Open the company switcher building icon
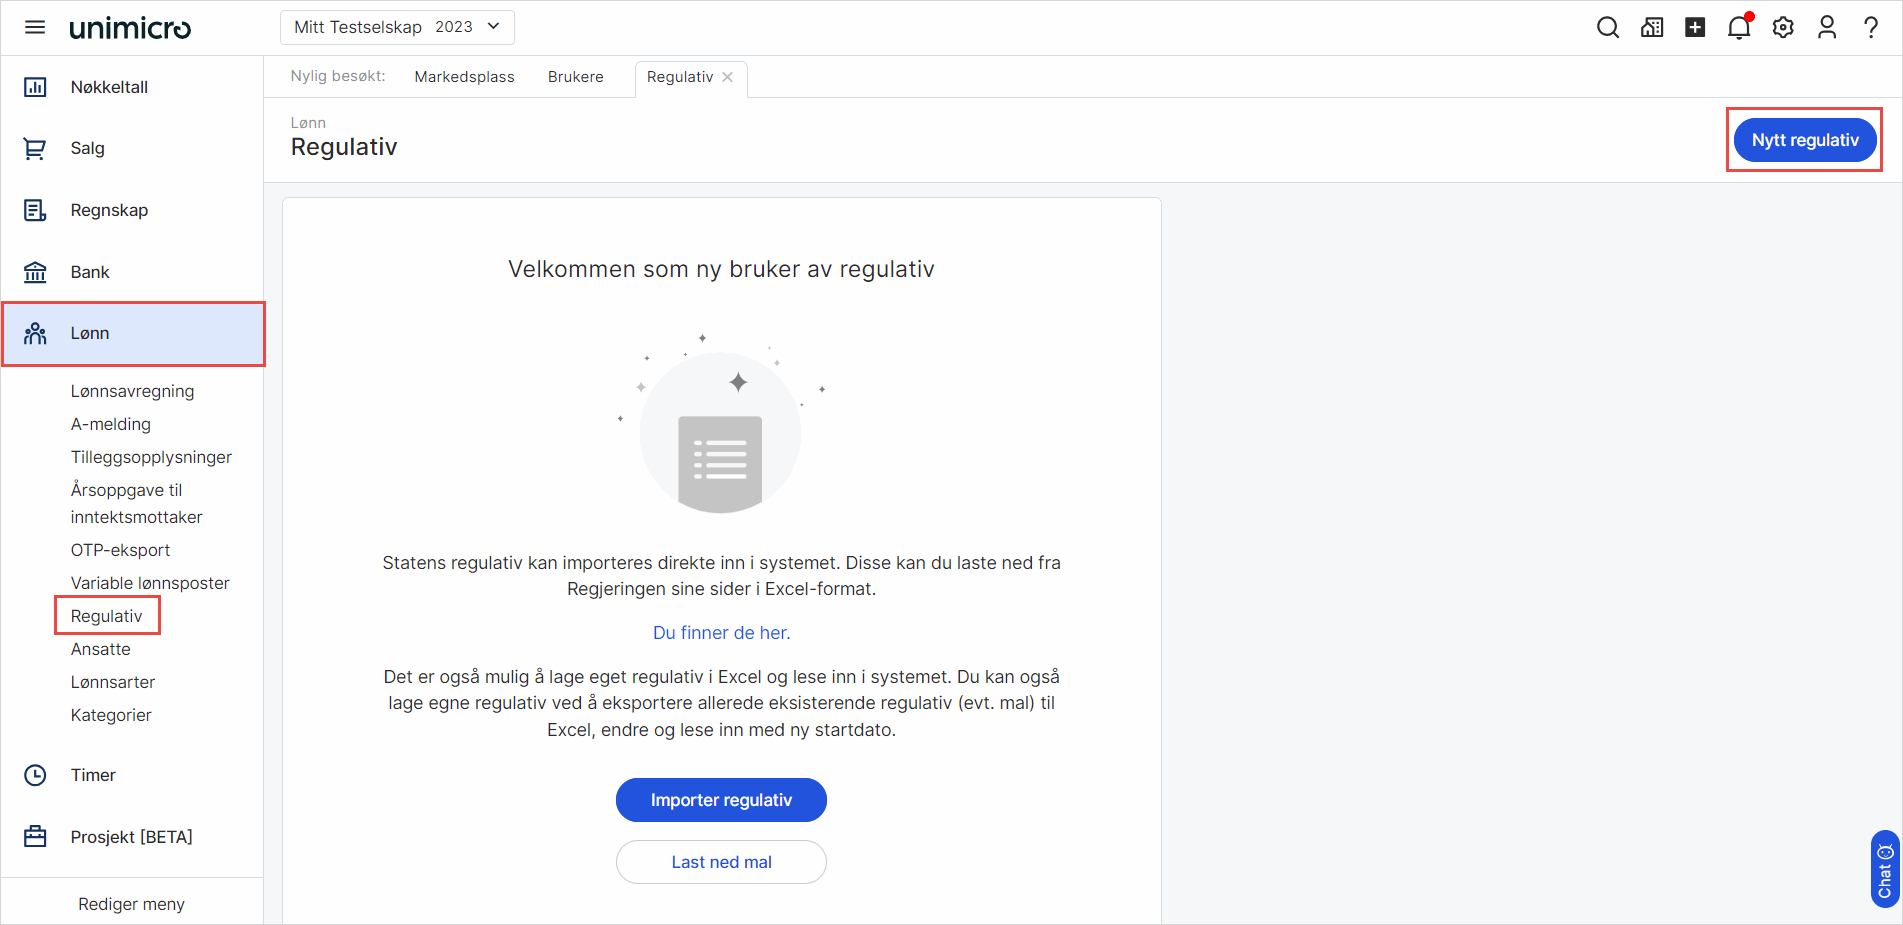Screen dimensions: 1903x925 tap(1652, 27)
